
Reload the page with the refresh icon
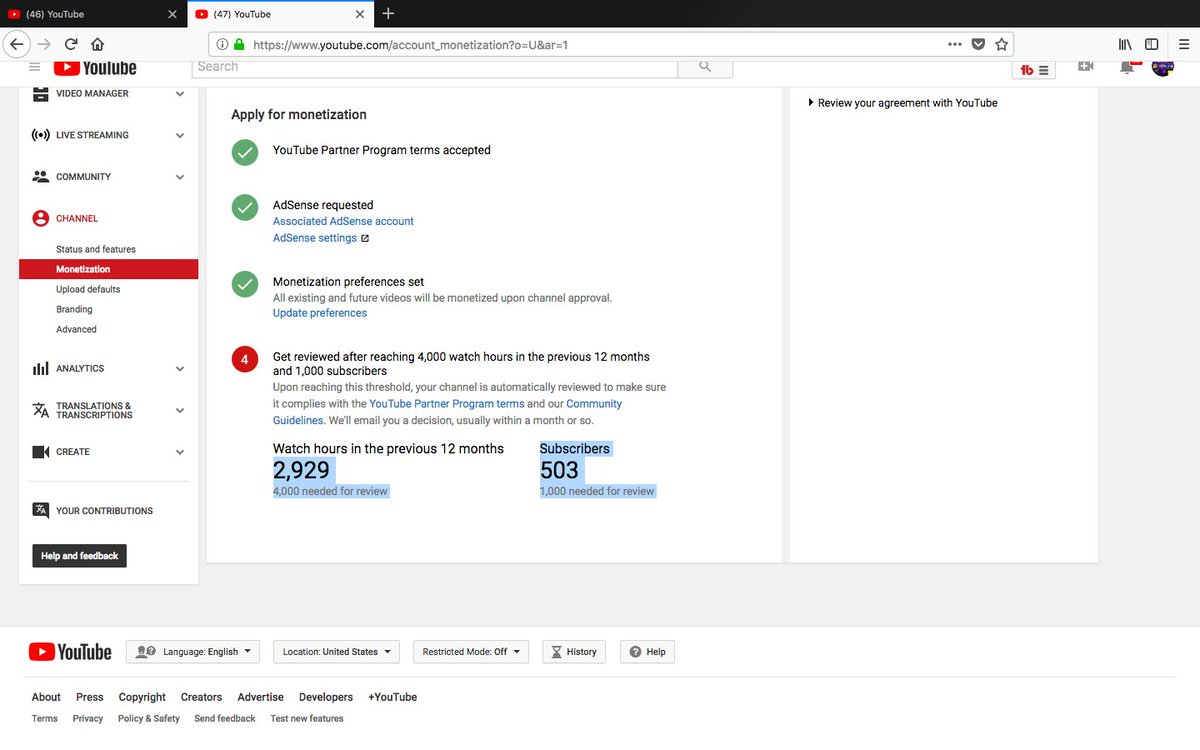(x=71, y=44)
